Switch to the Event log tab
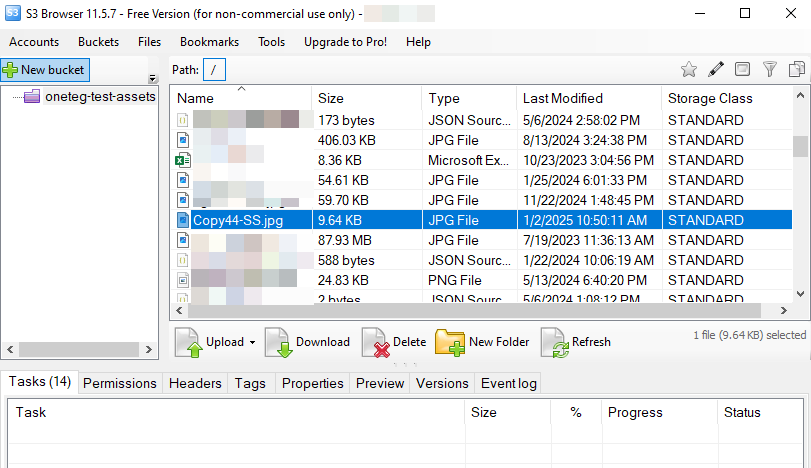 click(508, 383)
